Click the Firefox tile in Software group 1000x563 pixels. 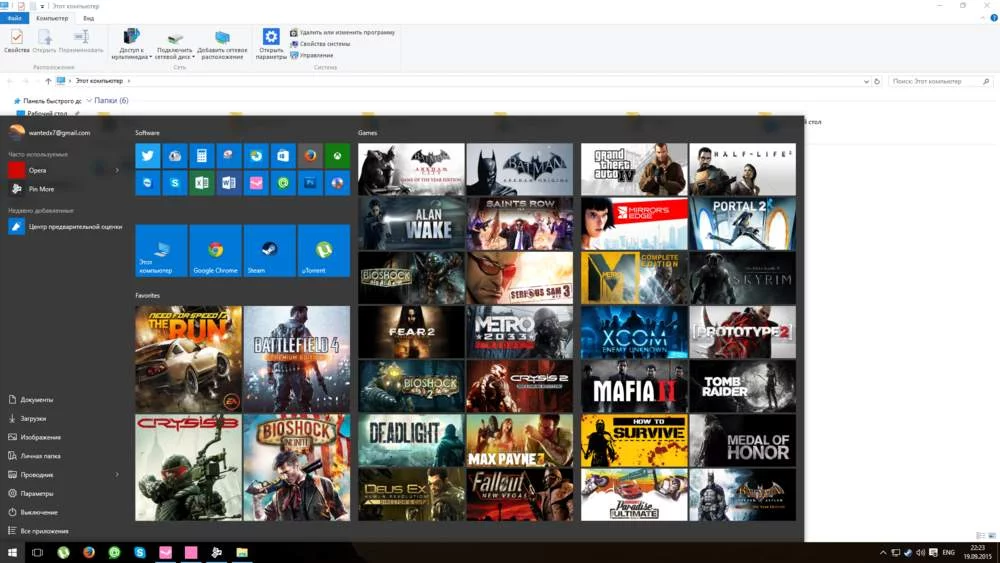(x=310, y=155)
